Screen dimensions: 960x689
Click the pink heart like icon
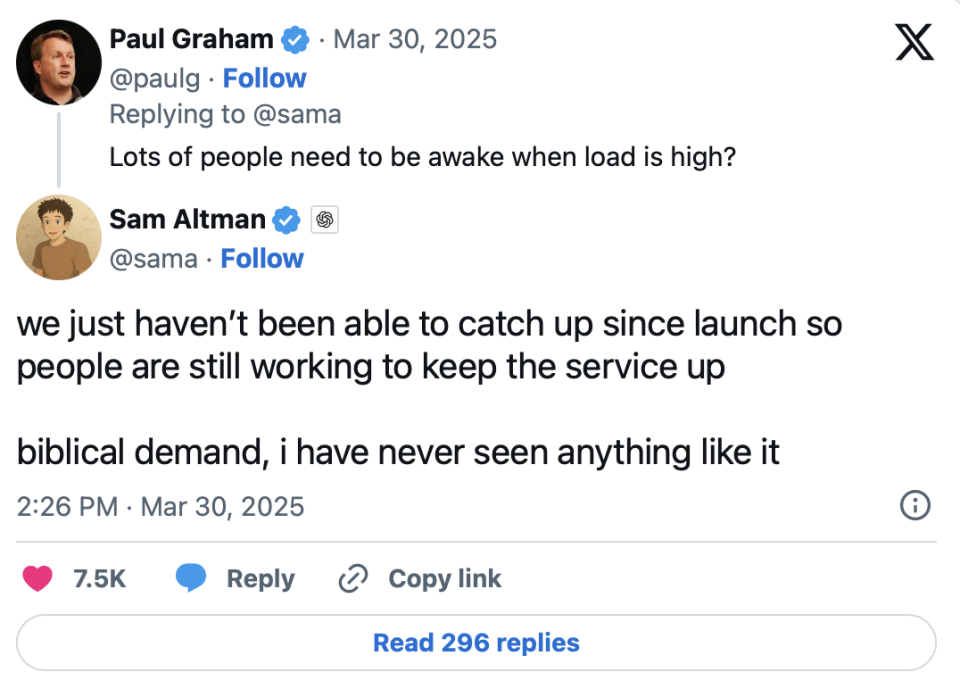coord(37,578)
